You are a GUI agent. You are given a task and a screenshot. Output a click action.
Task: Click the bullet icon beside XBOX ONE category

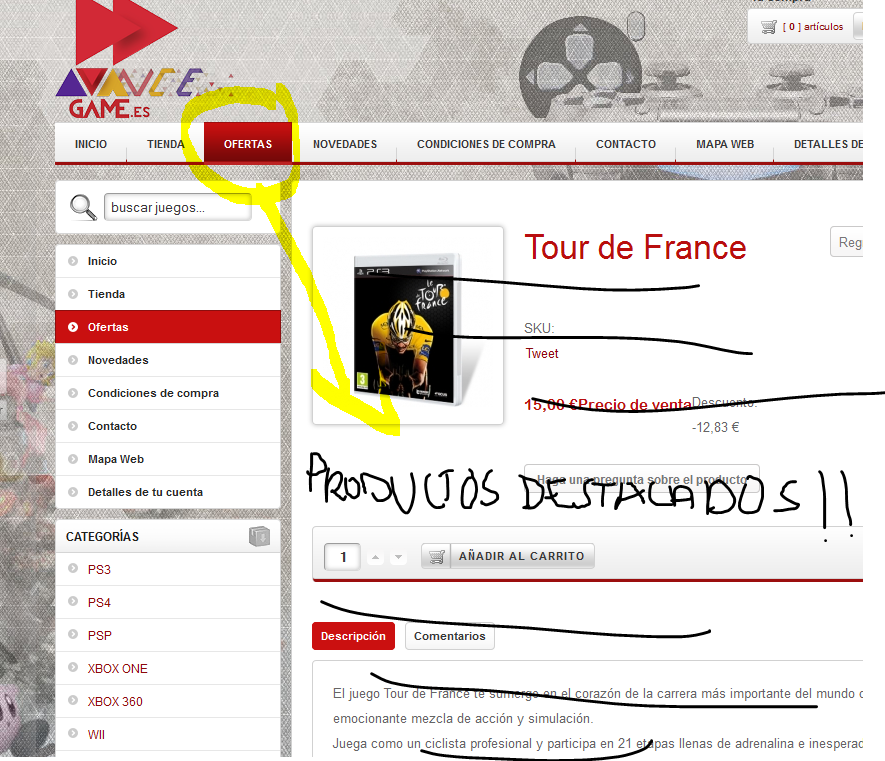click(73, 667)
